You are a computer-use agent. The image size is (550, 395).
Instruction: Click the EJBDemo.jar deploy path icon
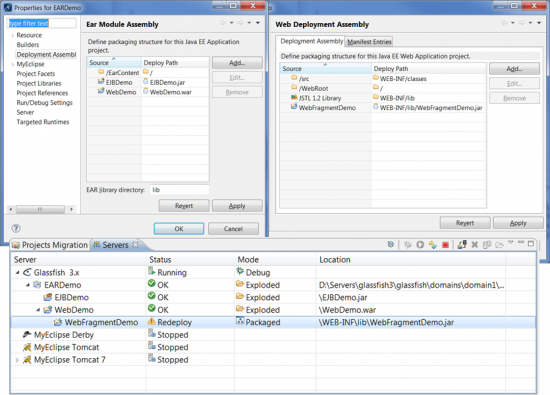[x=146, y=82]
